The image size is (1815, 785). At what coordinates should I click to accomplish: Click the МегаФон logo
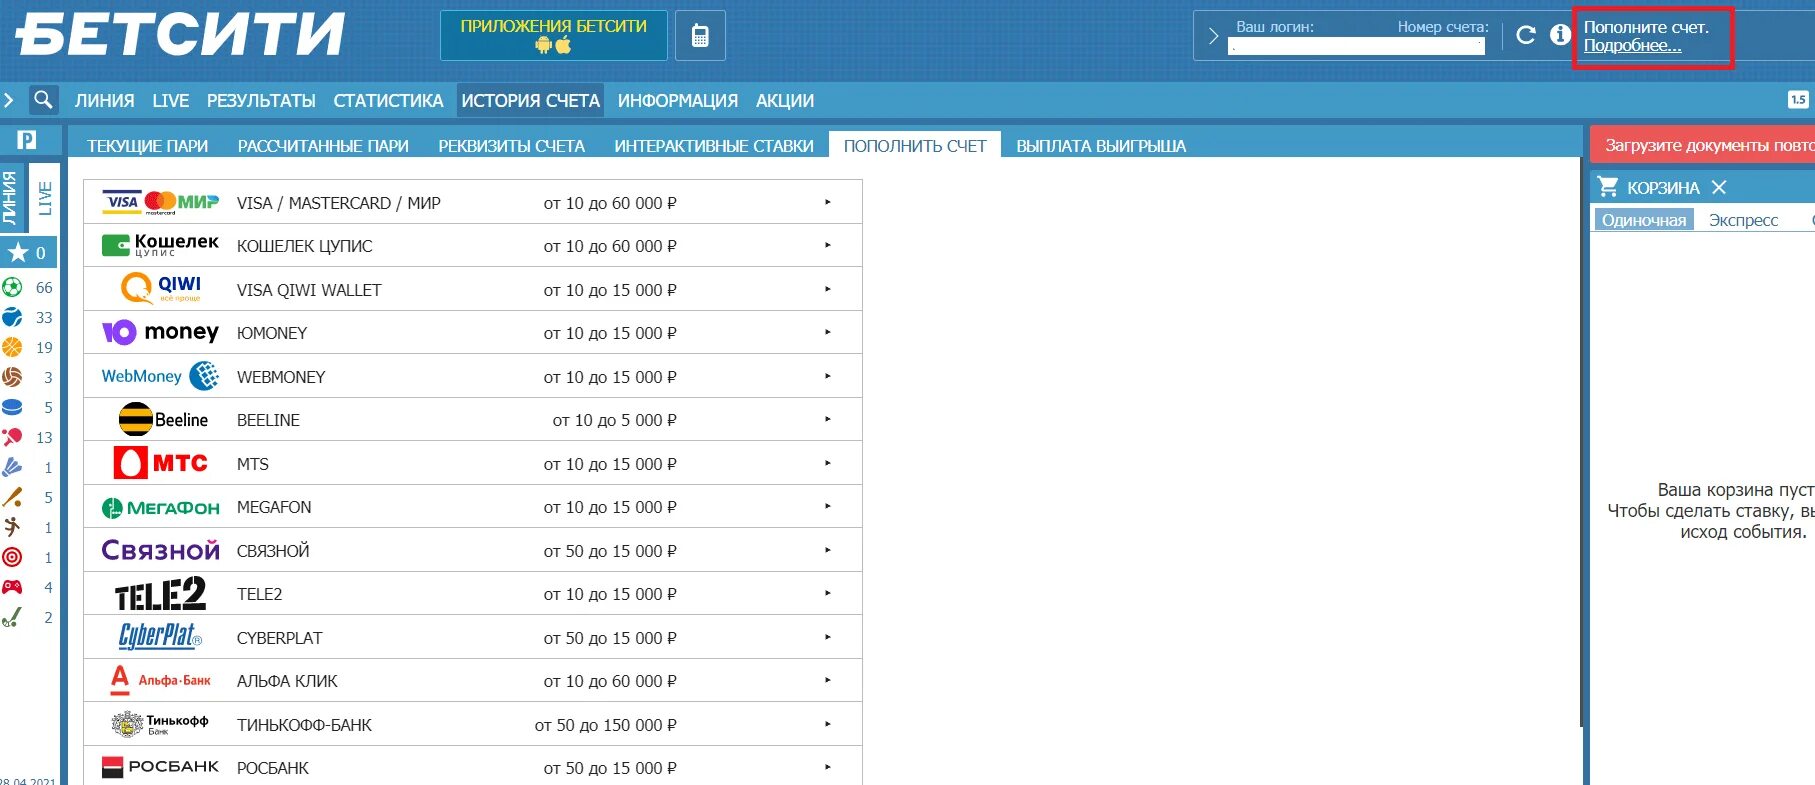tap(160, 507)
